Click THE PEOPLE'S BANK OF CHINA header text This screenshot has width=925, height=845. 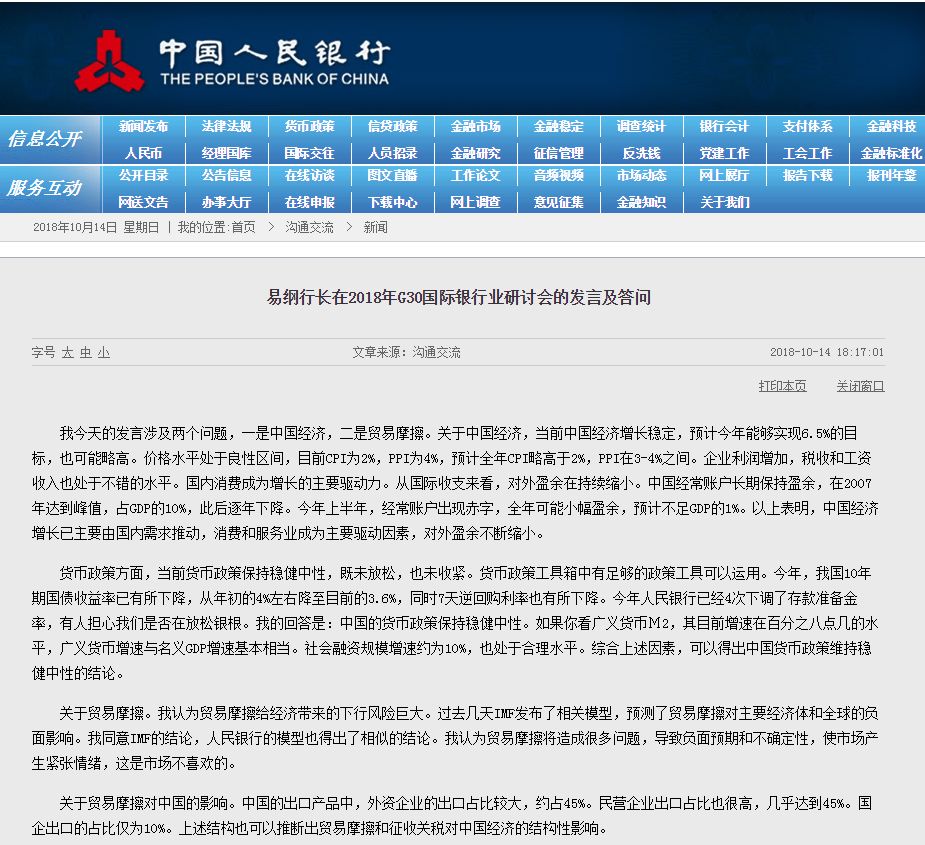coord(274,78)
